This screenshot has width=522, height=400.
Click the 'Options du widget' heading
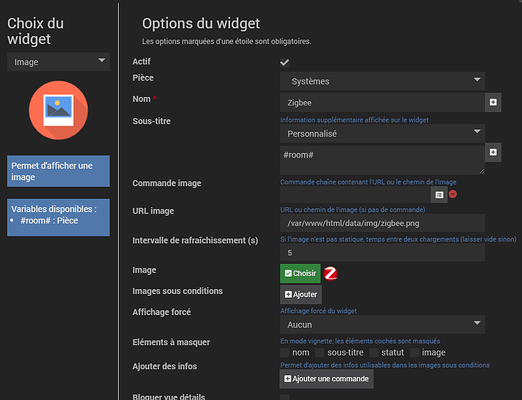click(x=201, y=24)
